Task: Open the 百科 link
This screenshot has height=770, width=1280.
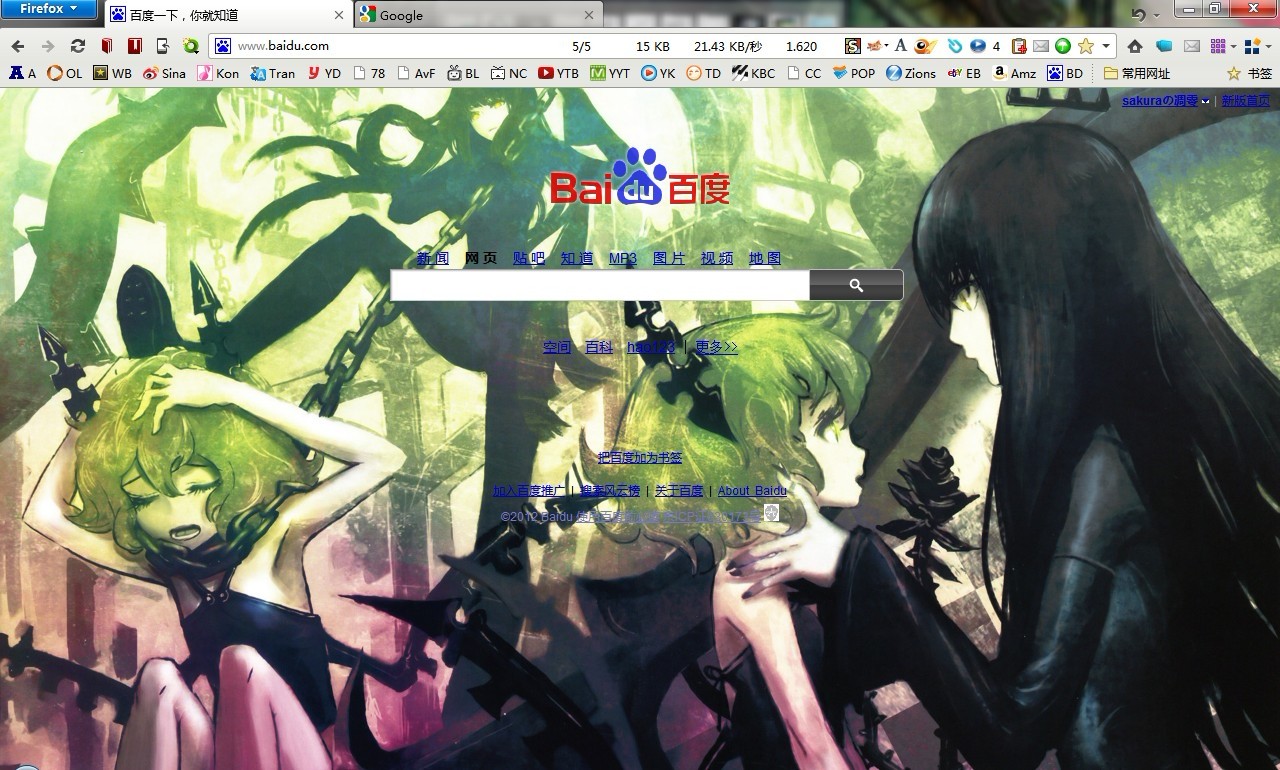Action: [x=599, y=347]
